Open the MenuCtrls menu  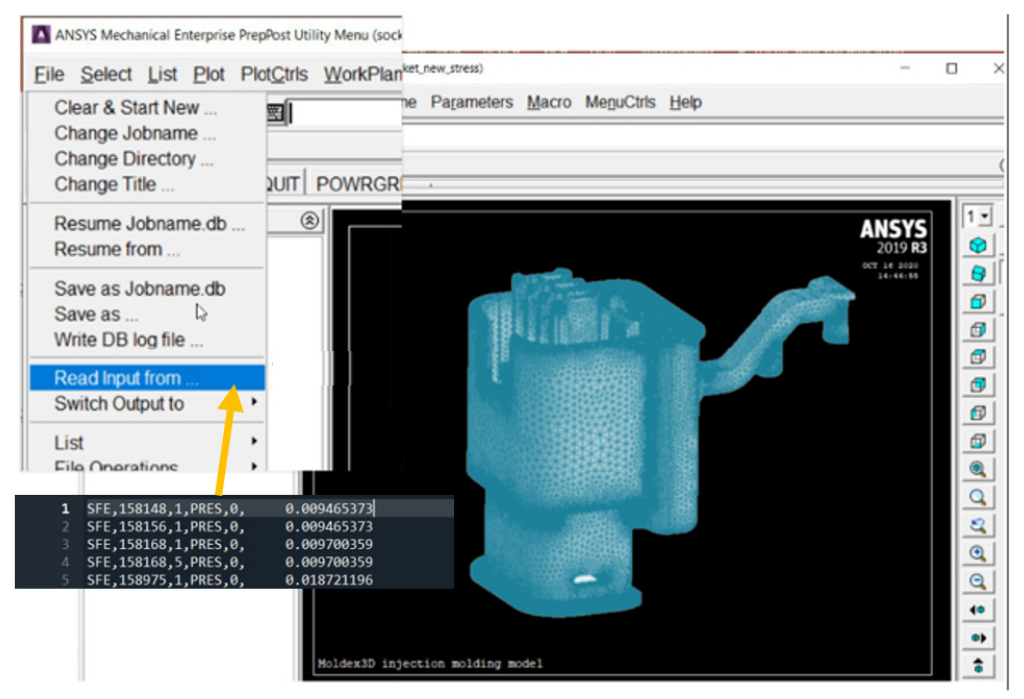click(620, 103)
